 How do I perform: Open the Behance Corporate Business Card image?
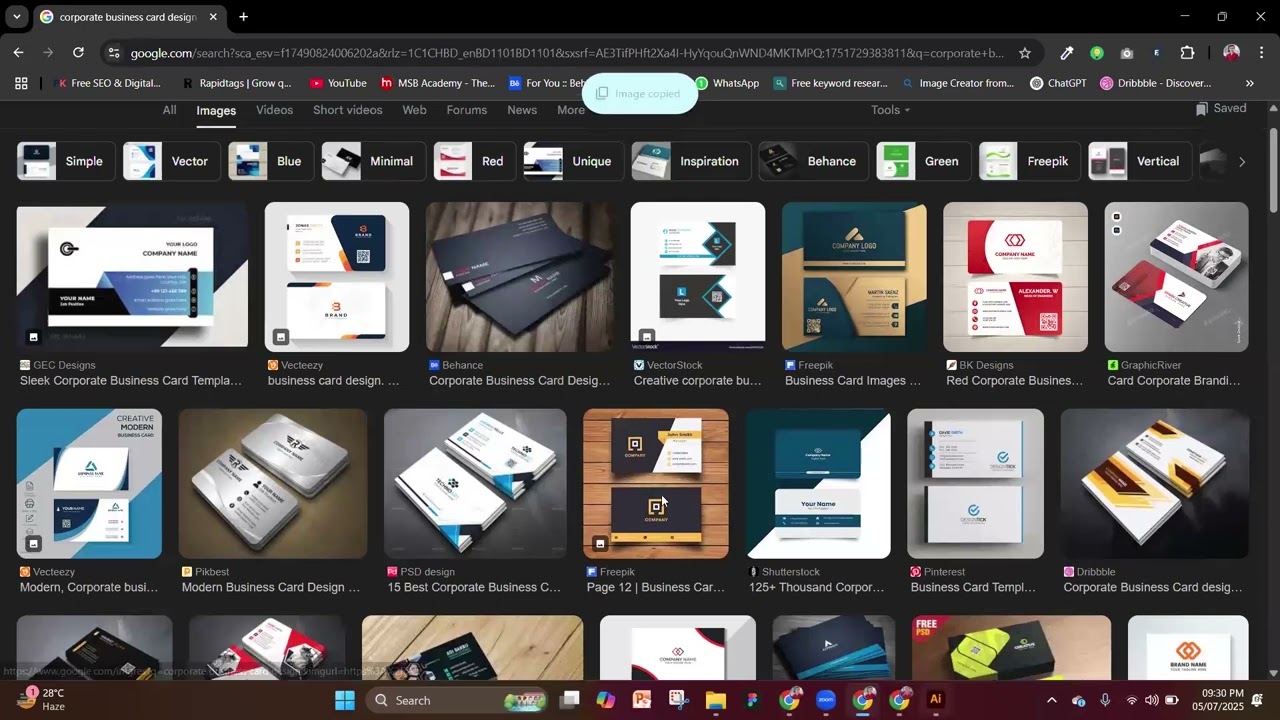tap(520, 277)
